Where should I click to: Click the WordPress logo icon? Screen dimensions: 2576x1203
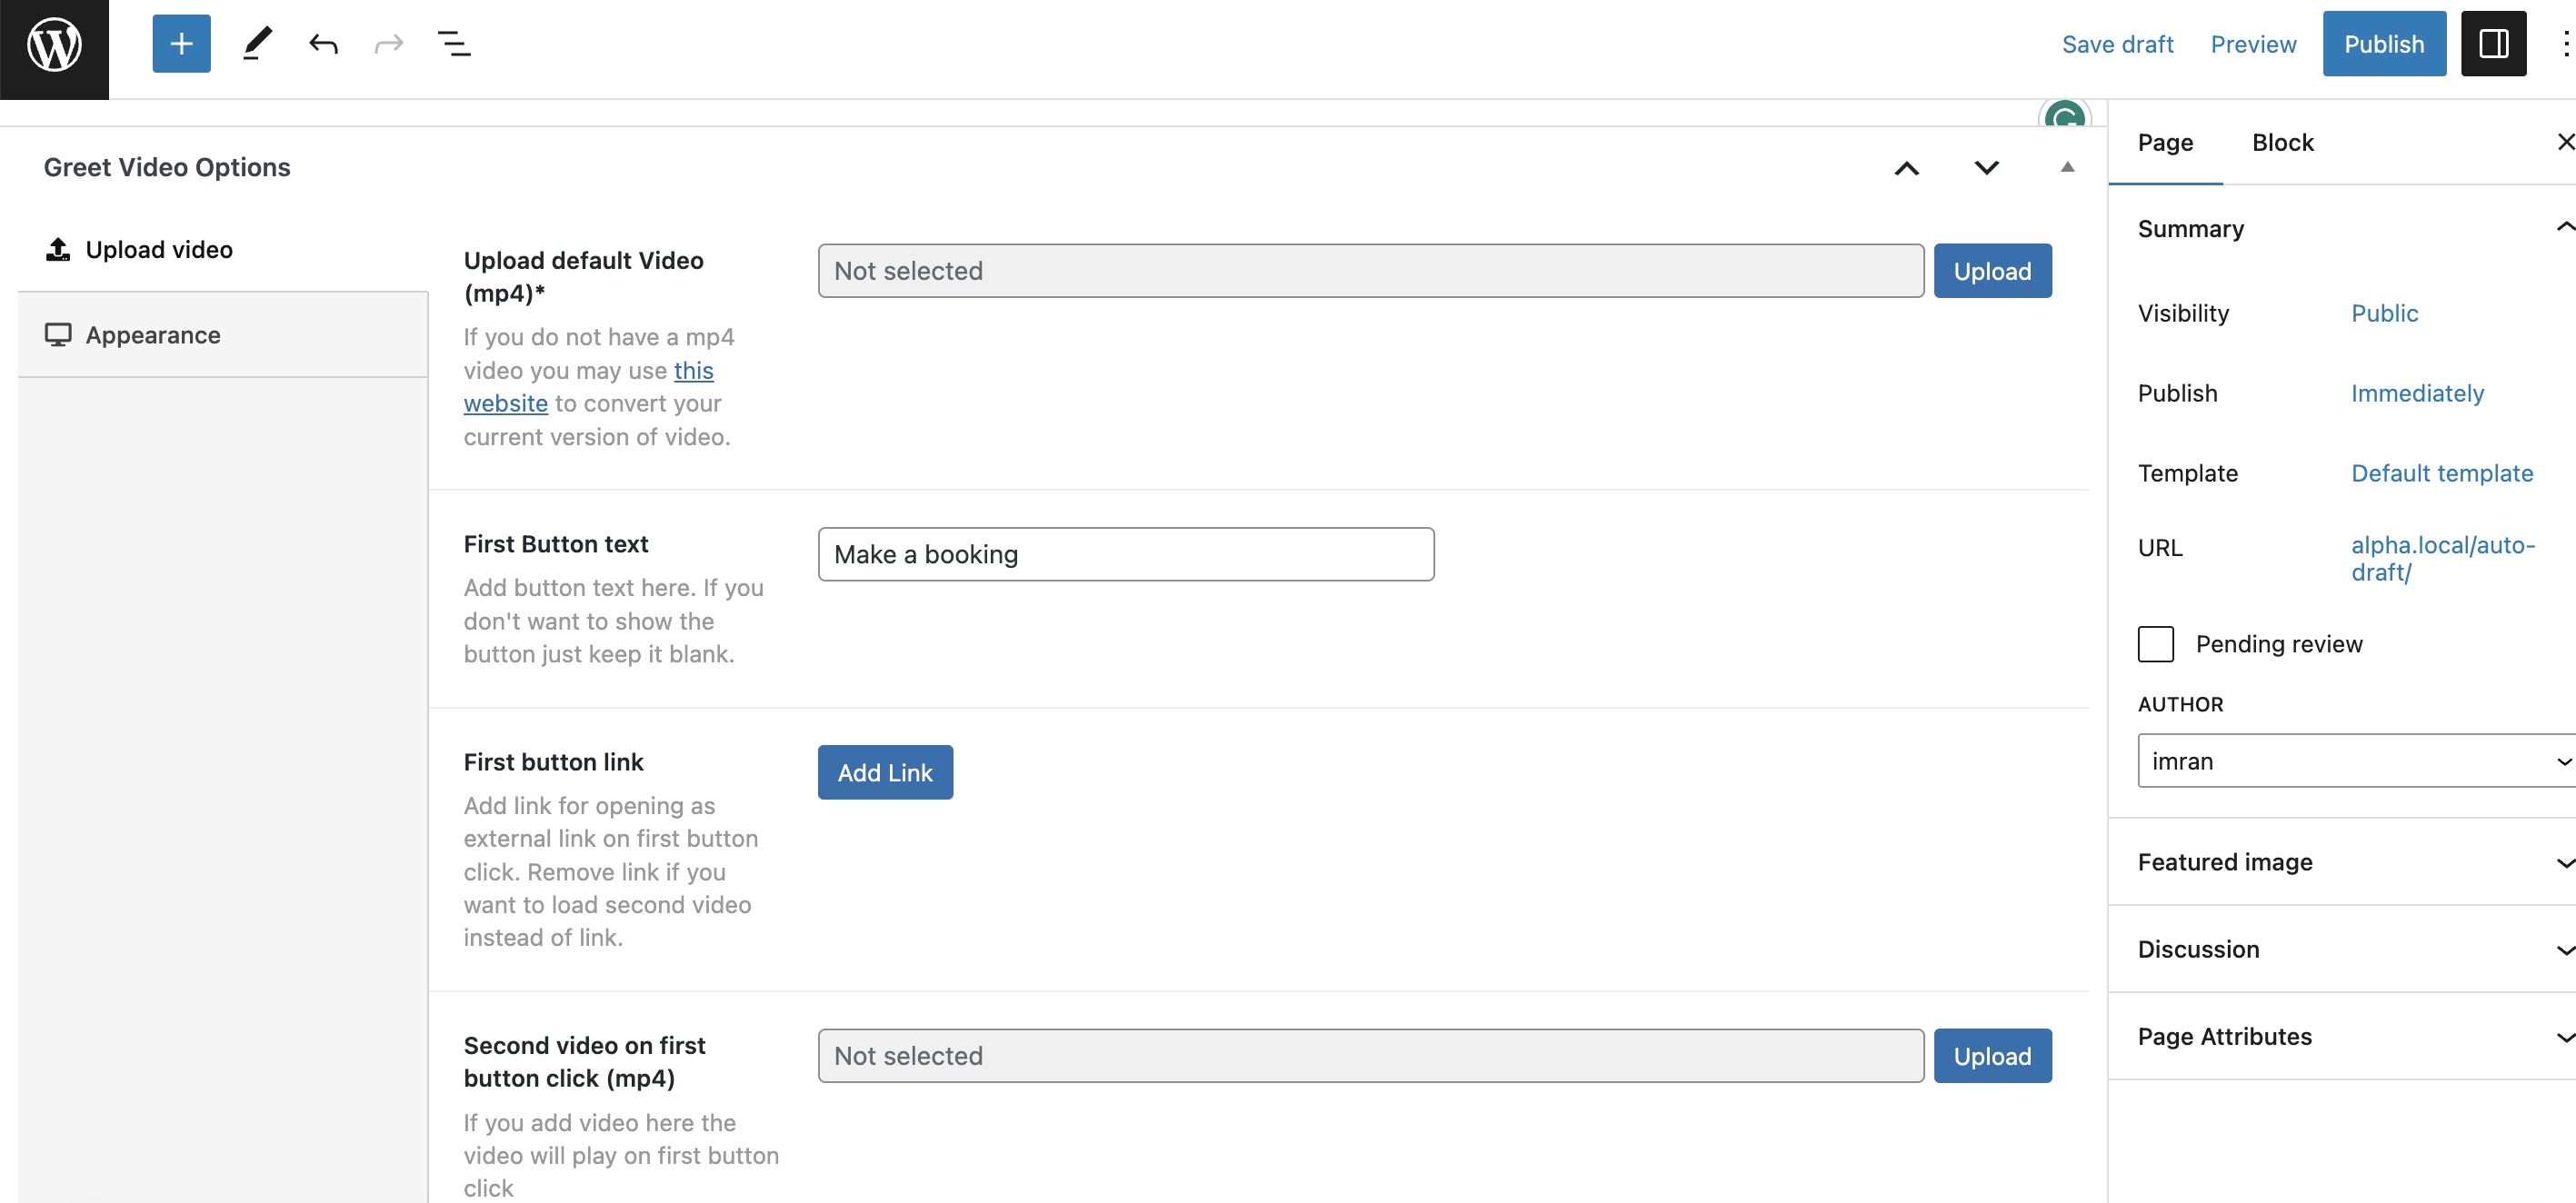point(54,45)
